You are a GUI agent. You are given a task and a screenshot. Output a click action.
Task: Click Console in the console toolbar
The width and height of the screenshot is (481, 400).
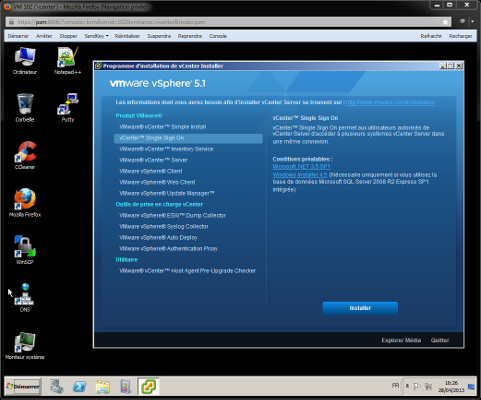(x=218, y=36)
